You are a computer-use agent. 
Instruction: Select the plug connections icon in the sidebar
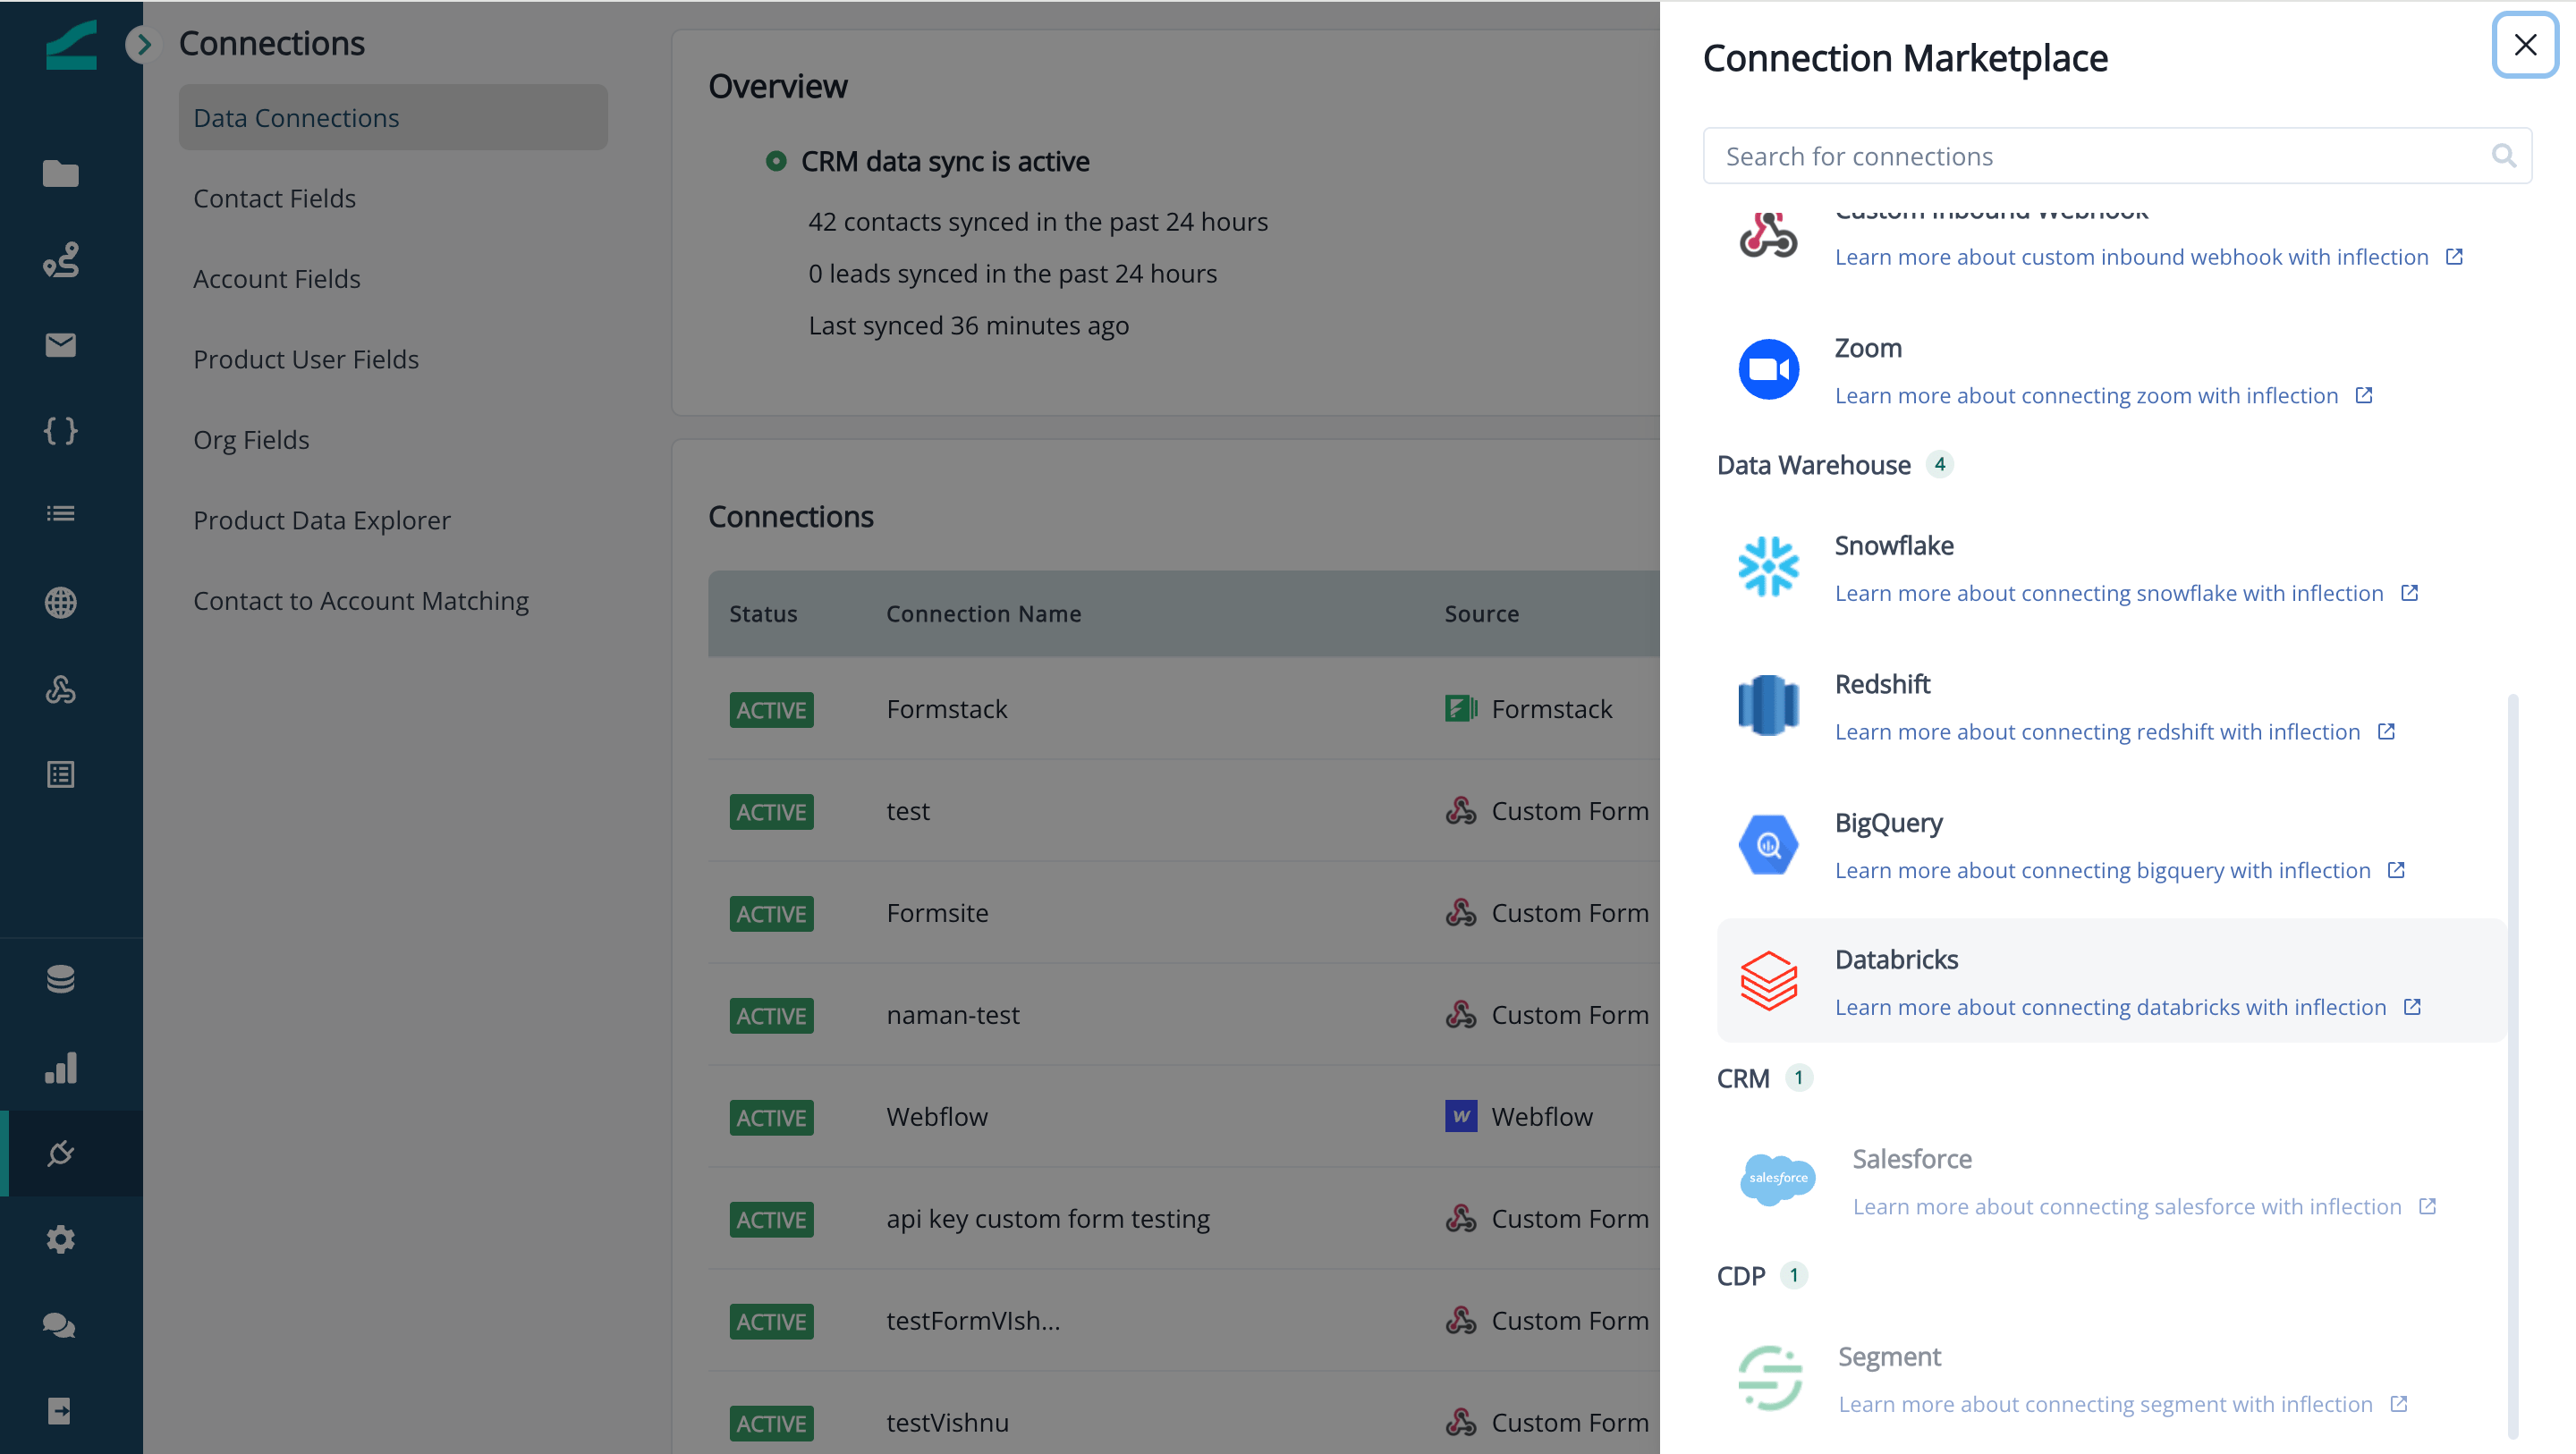(61, 1153)
